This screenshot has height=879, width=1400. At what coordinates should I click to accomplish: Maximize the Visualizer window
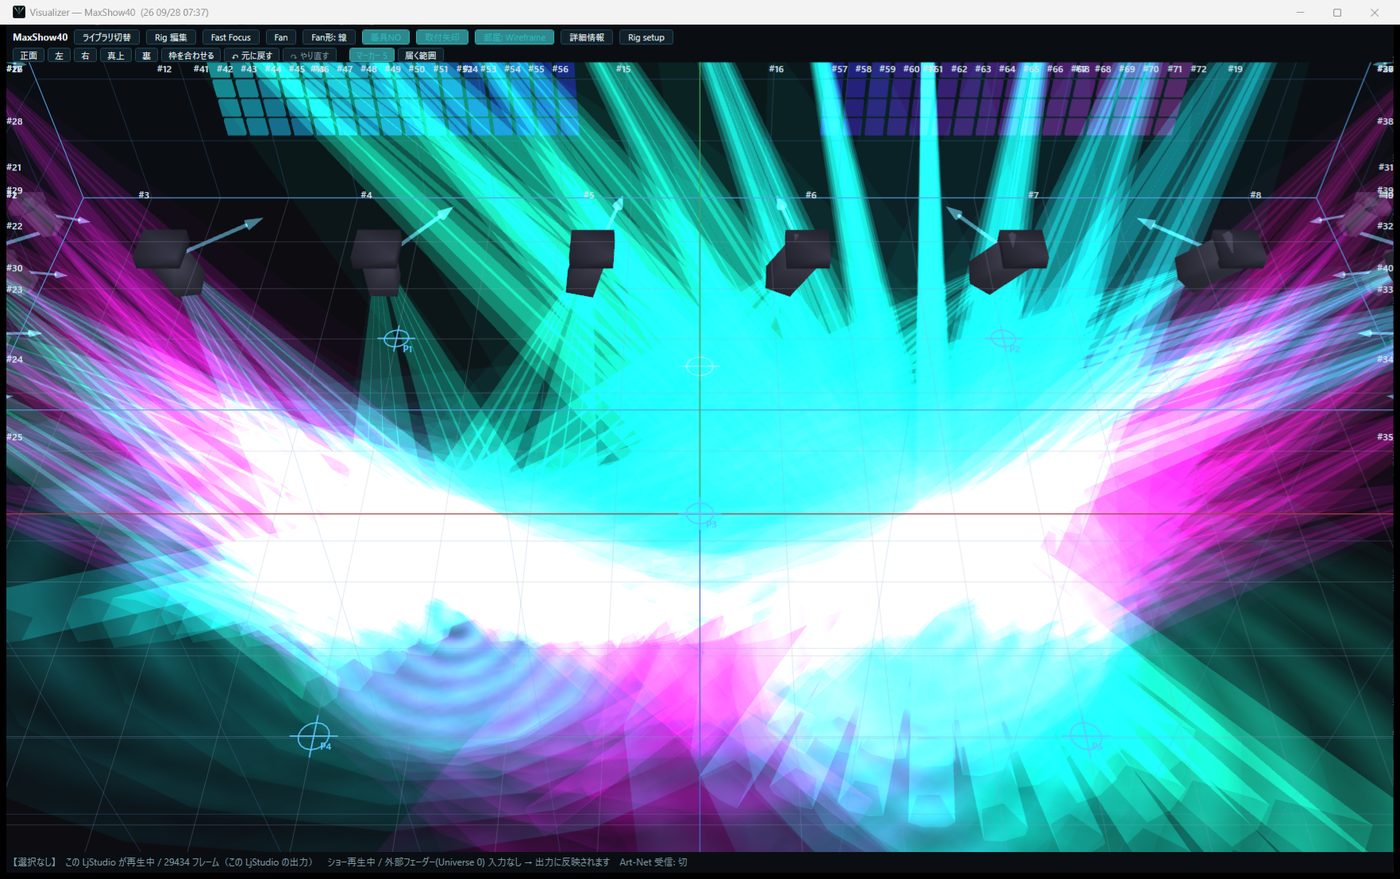pos(1337,12)
